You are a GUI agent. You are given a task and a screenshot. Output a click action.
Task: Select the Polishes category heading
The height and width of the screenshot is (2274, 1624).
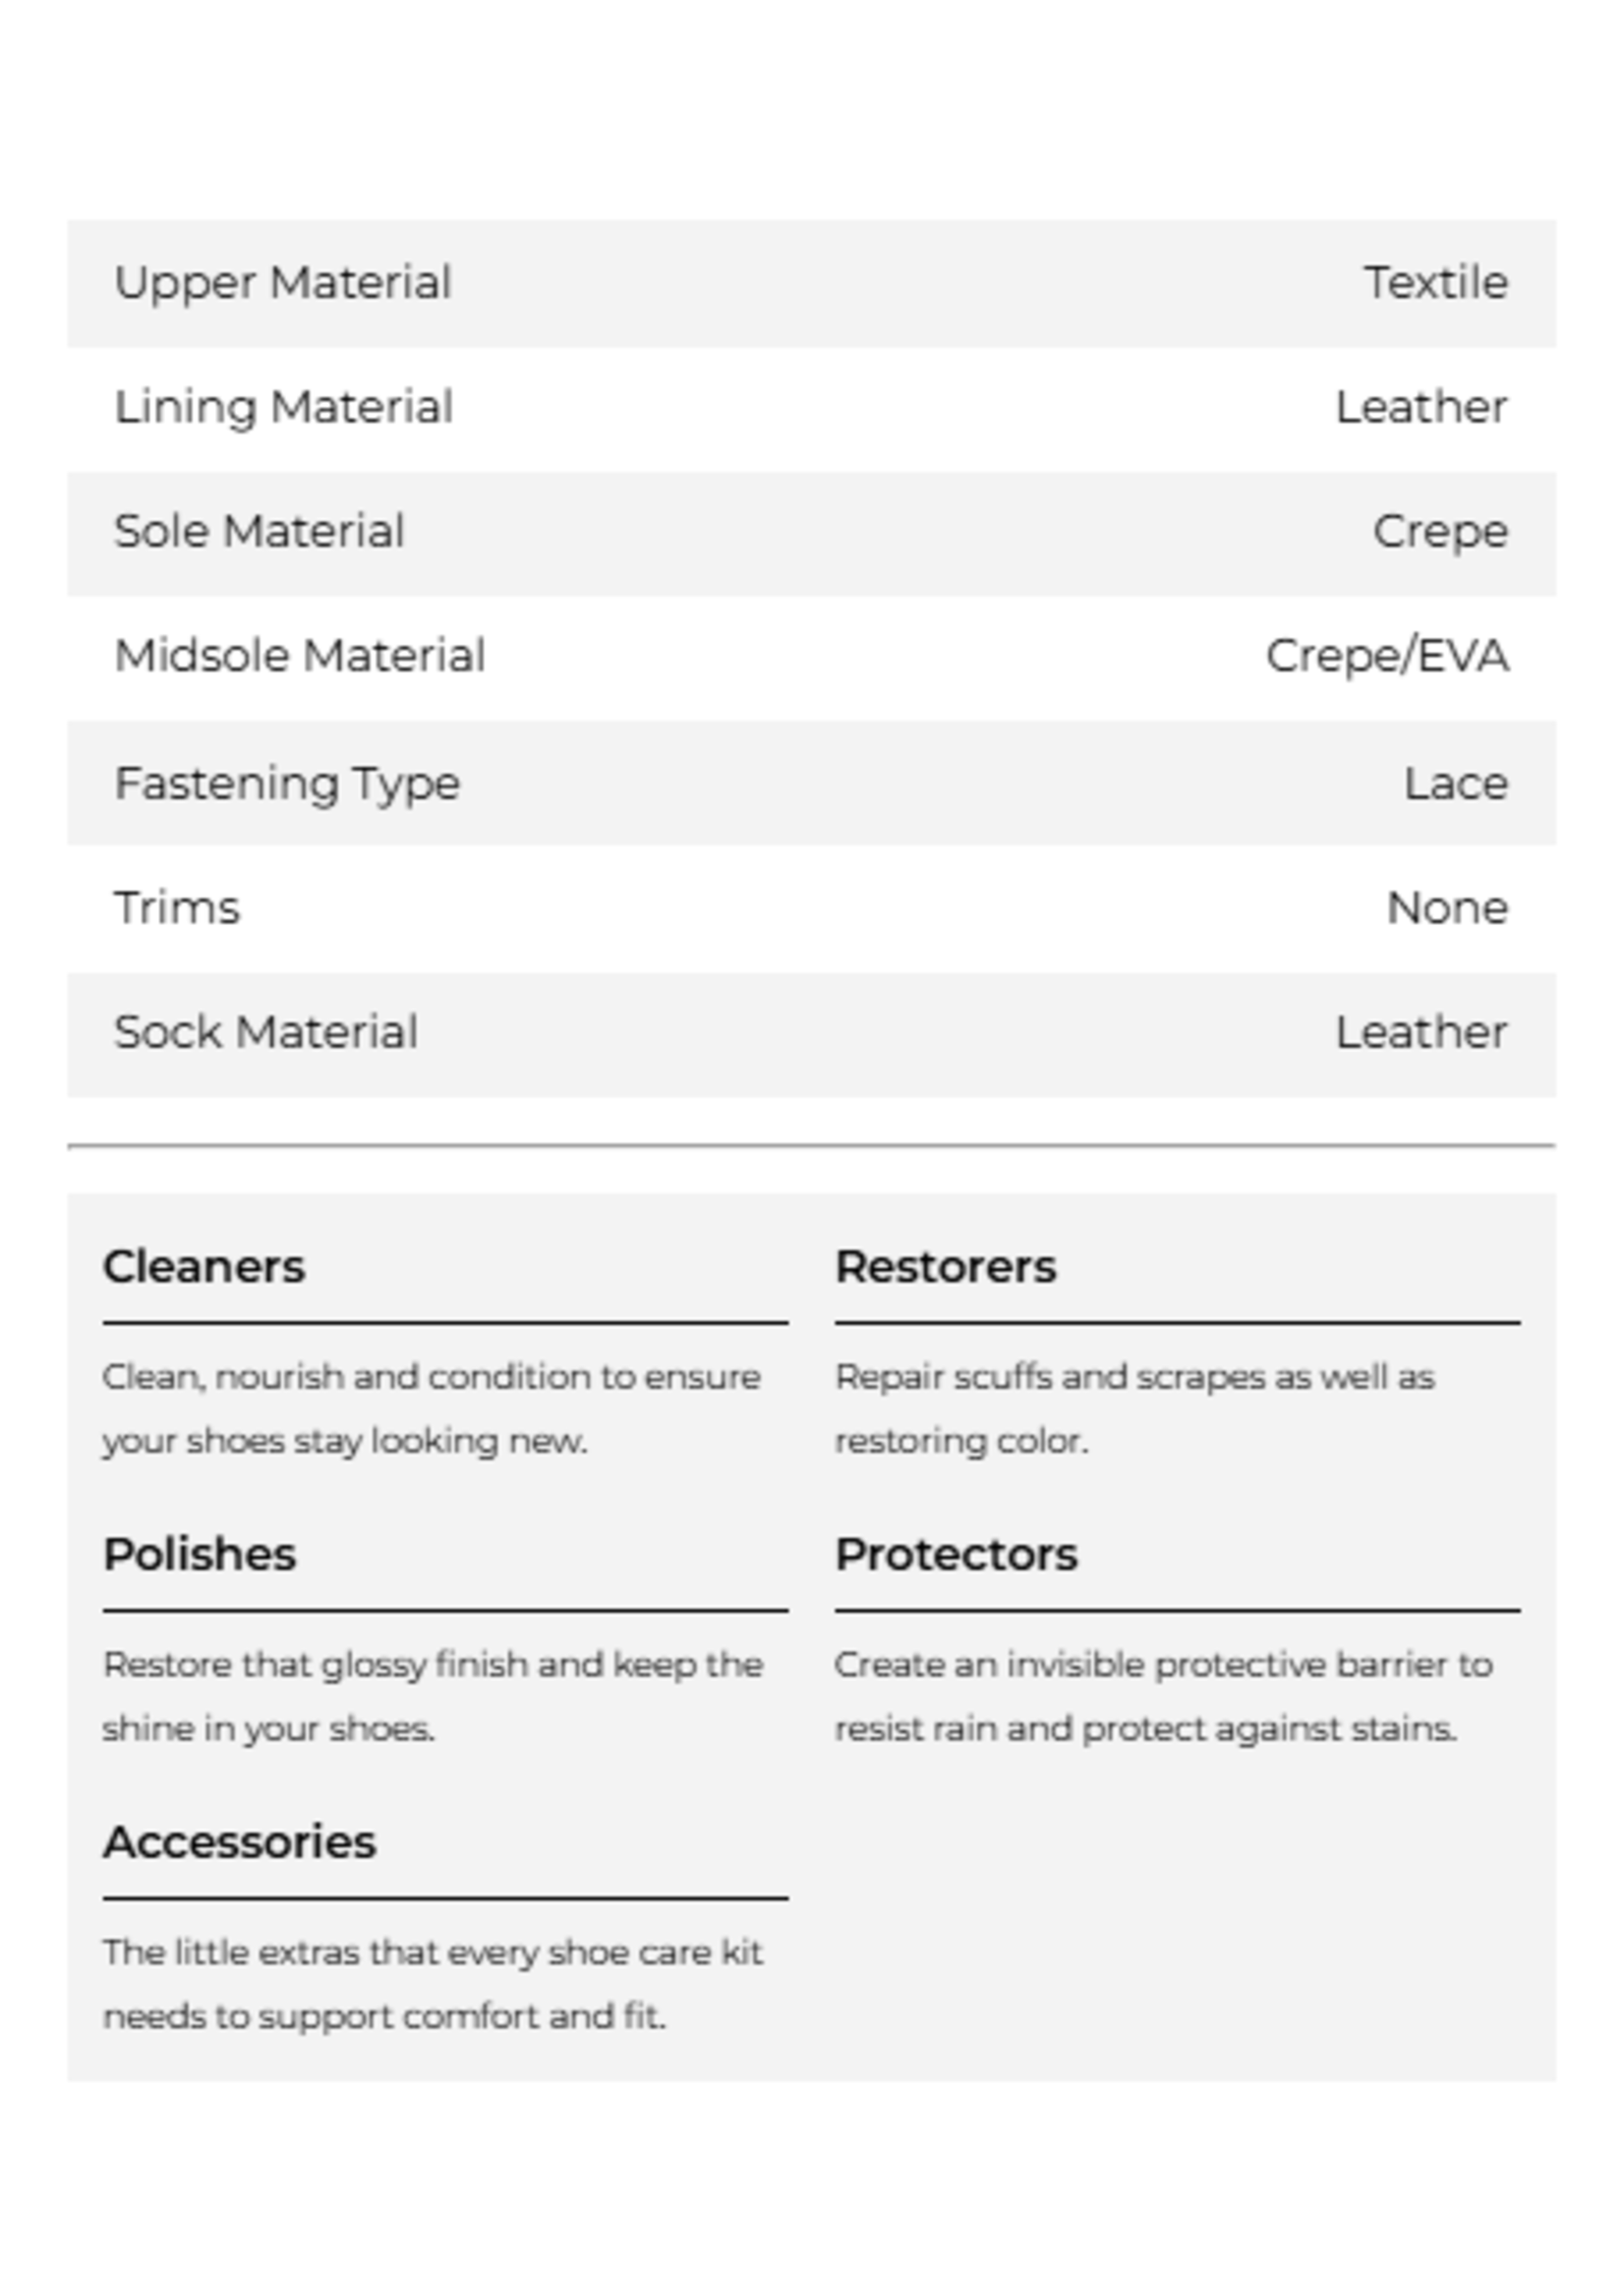click(200, 1554)
